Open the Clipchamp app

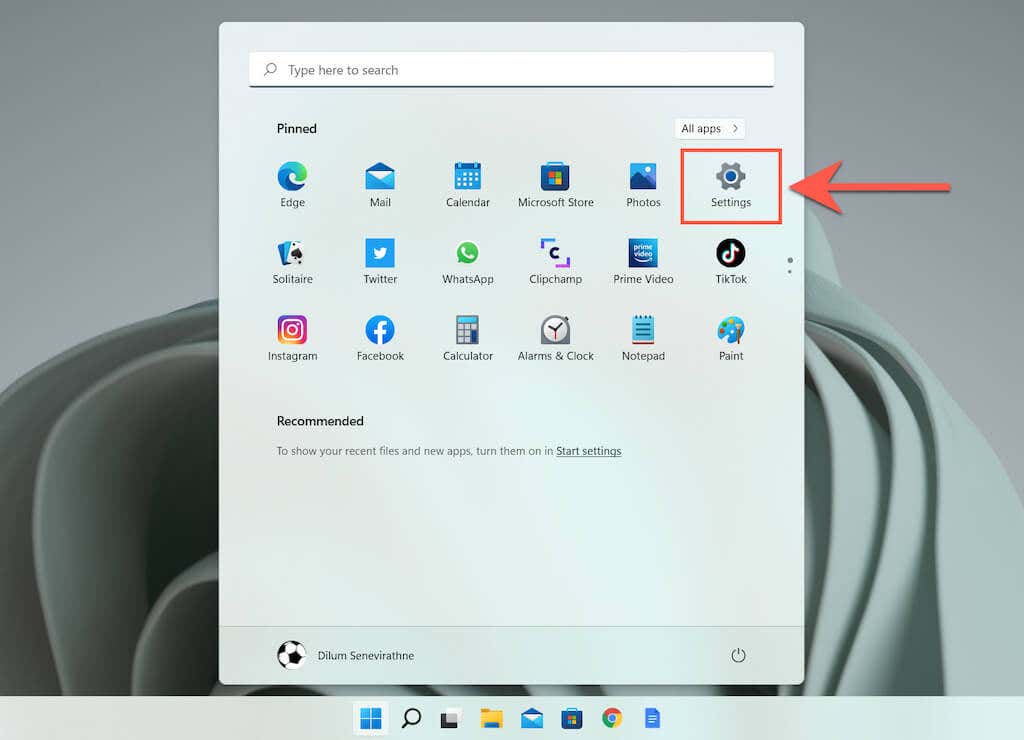(x=555, y=262)
